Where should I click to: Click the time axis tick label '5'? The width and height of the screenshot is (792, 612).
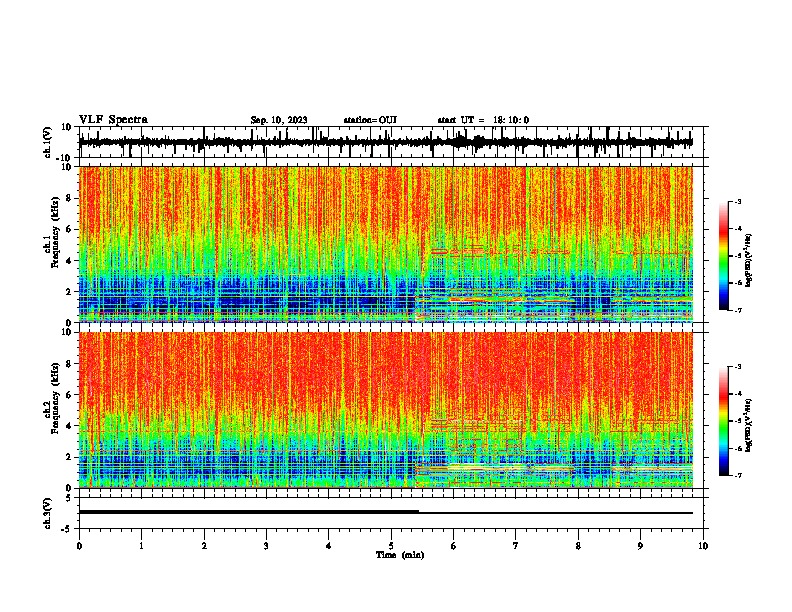(391, 546)
